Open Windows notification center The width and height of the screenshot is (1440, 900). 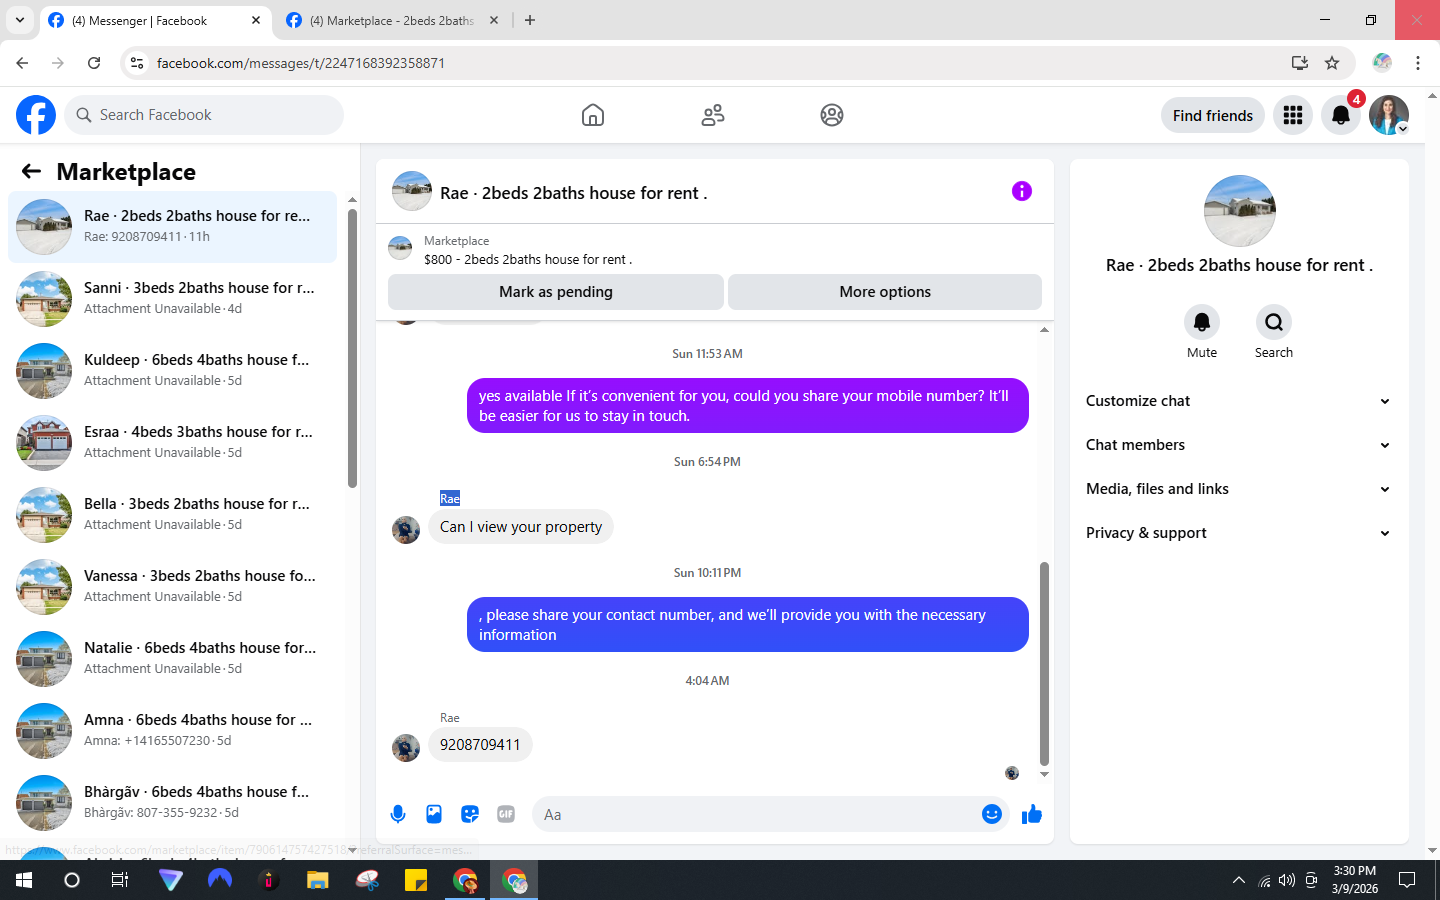[x=1407, y=880]
